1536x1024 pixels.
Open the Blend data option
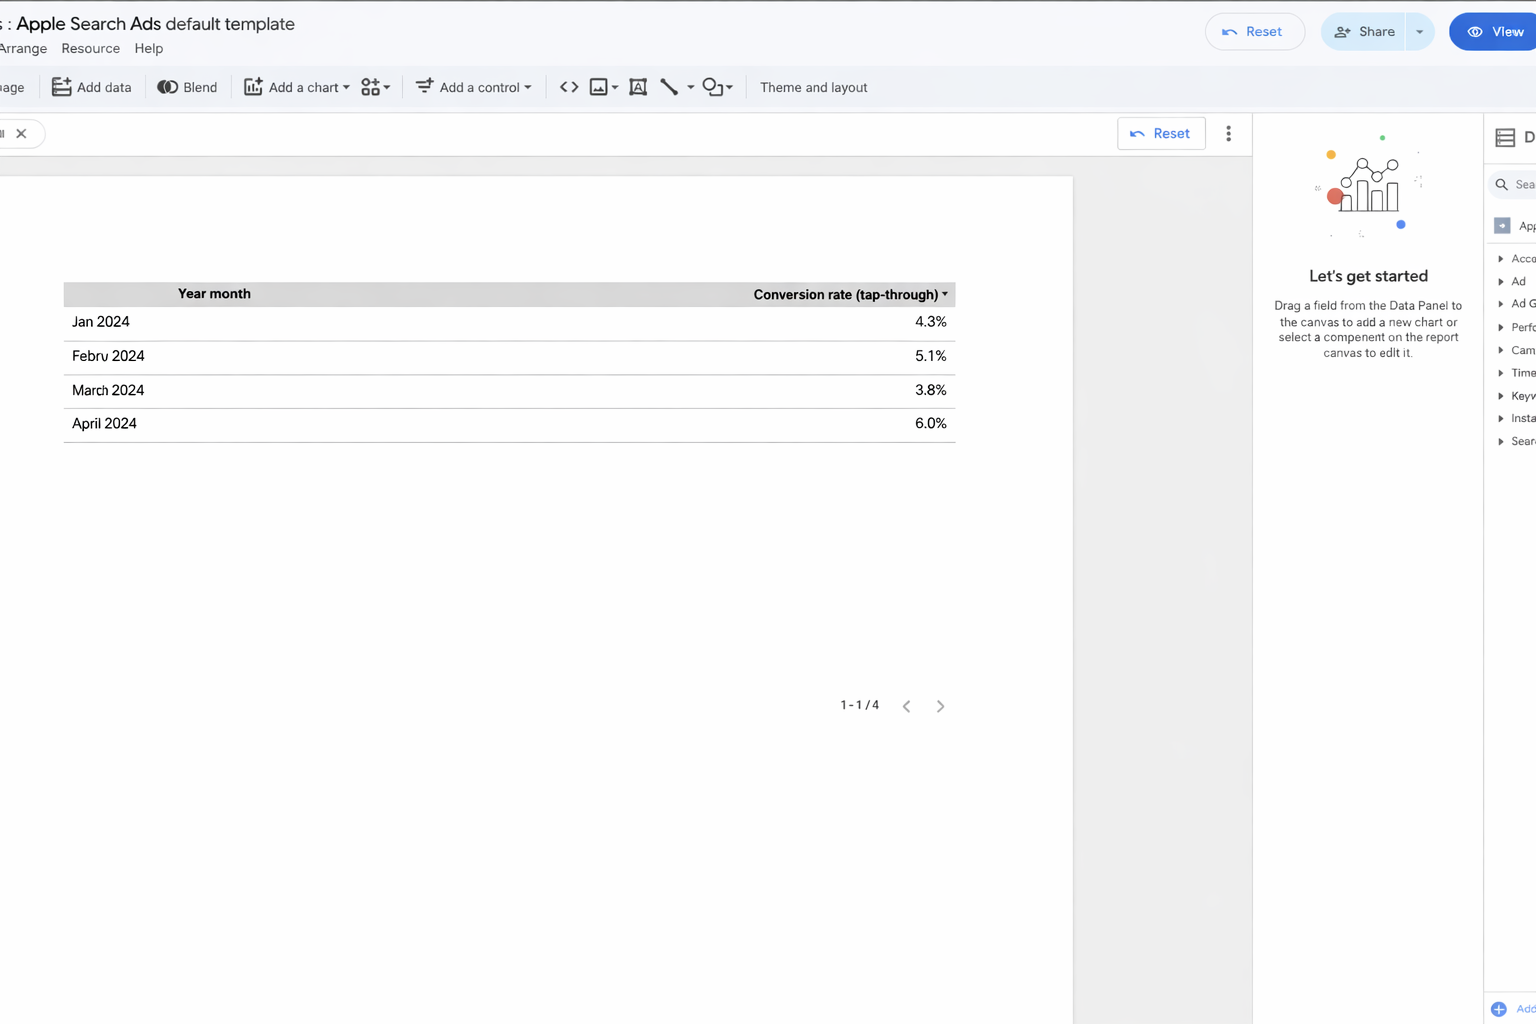click(187, 87)
